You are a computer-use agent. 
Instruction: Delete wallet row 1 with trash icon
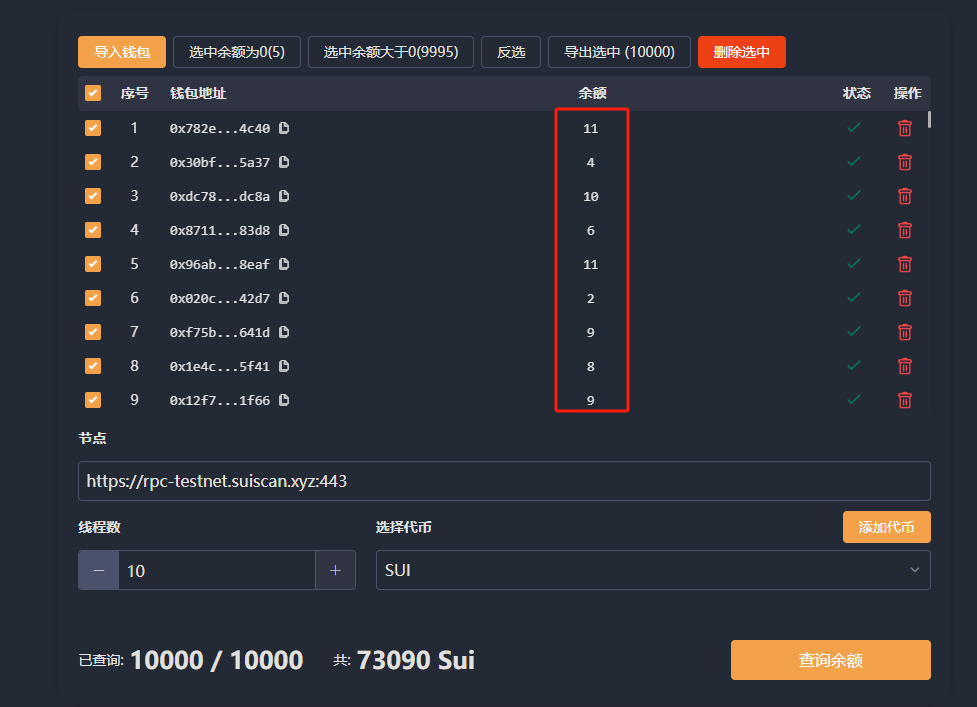click(x=905, y=128)
